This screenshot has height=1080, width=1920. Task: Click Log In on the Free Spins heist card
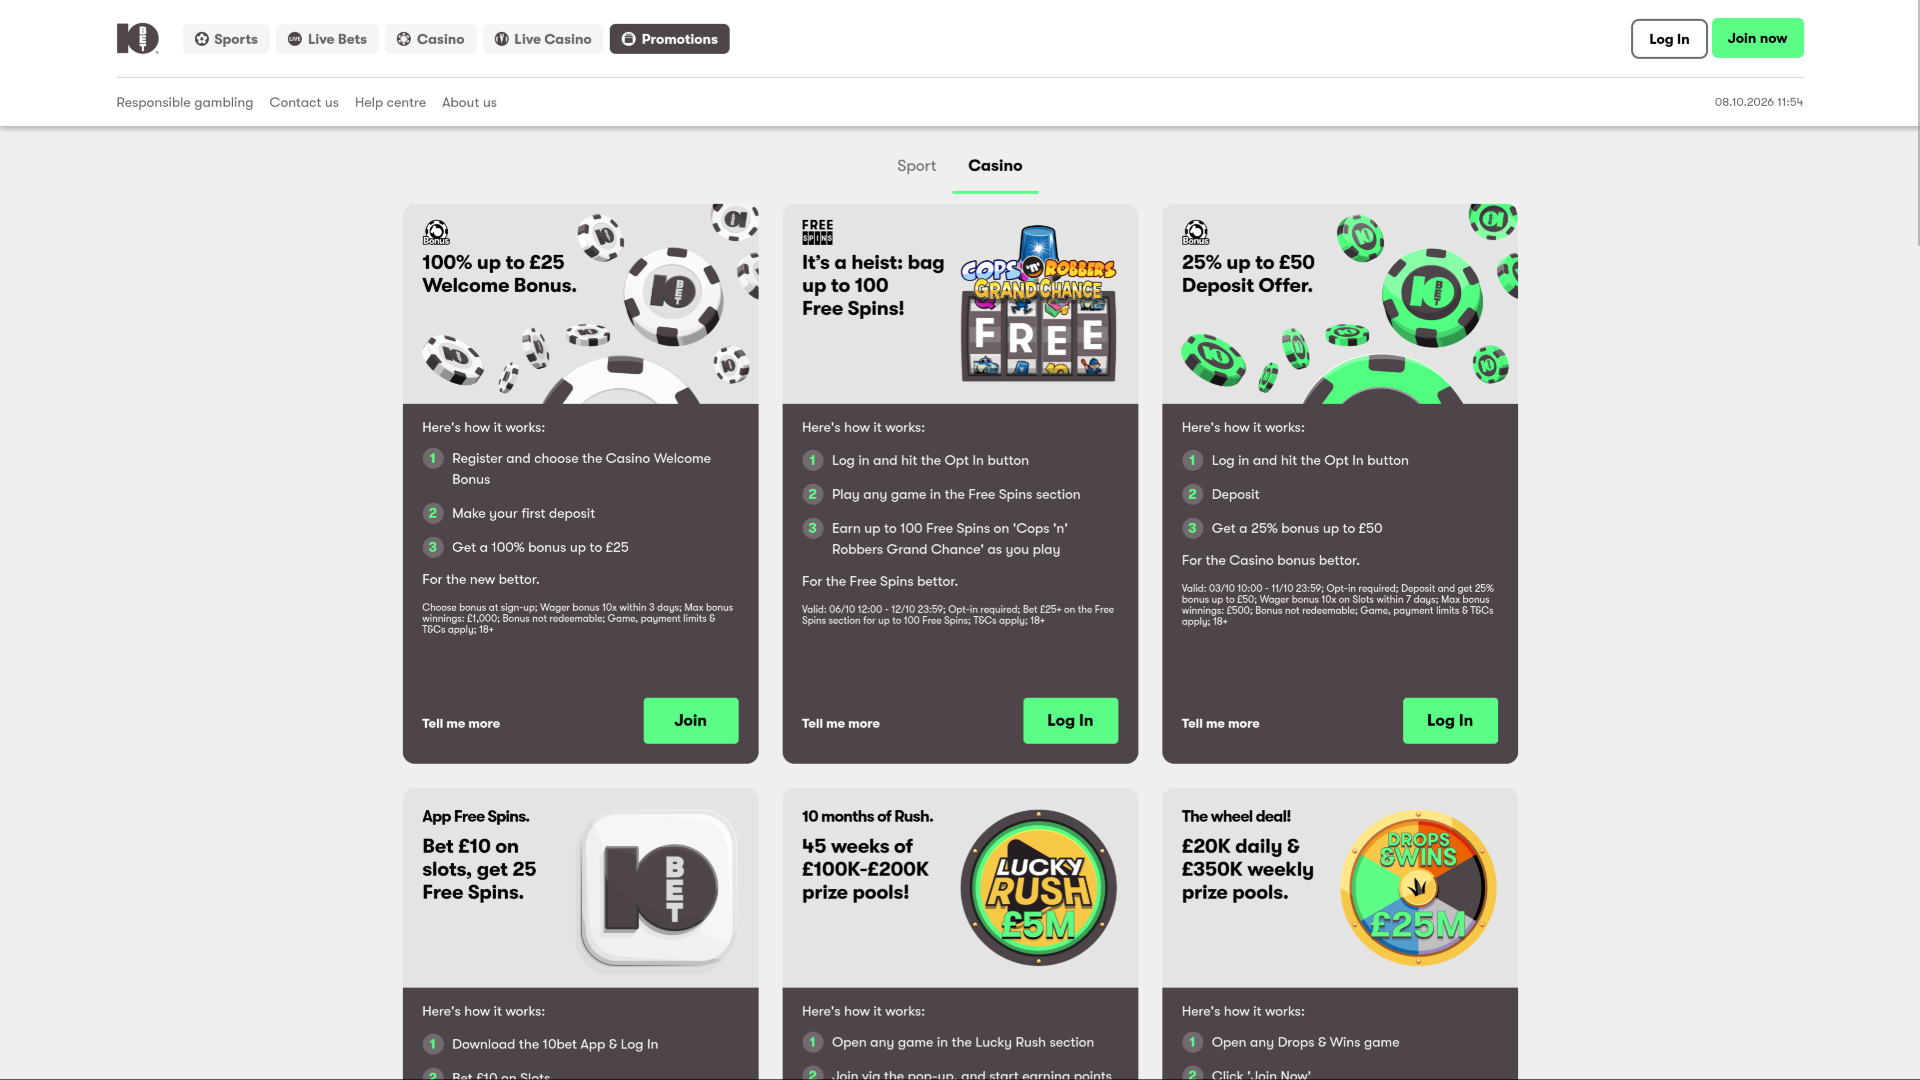pyautogui.click(x=1070, y=721)
